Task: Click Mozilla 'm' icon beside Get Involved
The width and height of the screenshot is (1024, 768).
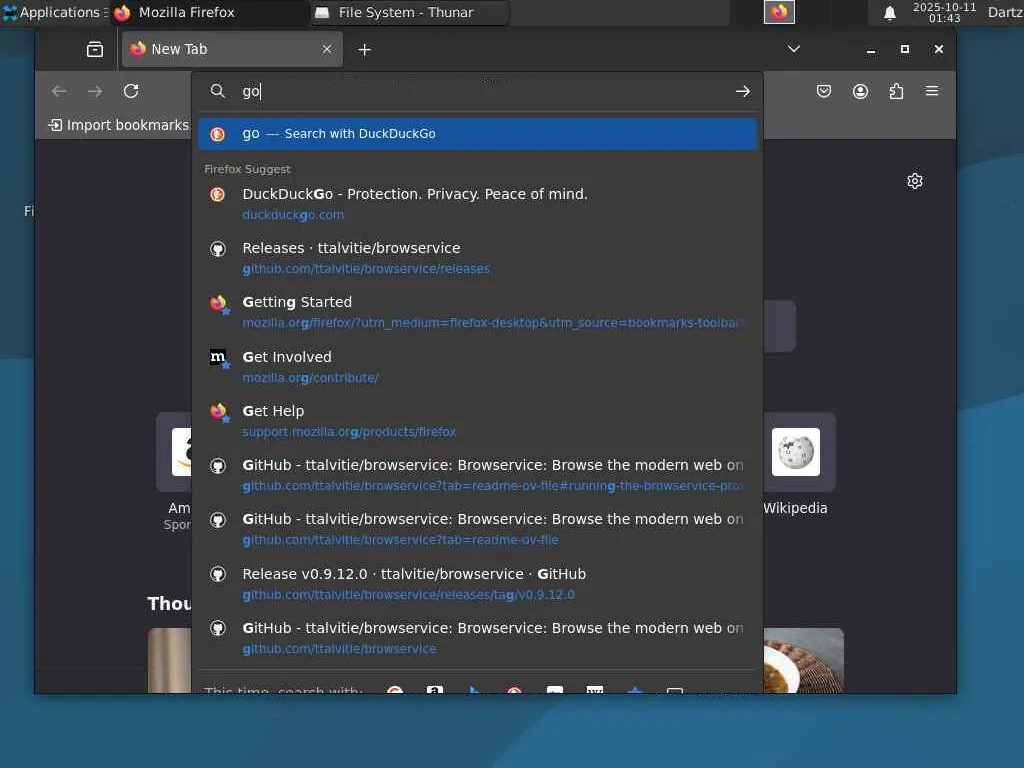Action: click(x=219, y=357)
